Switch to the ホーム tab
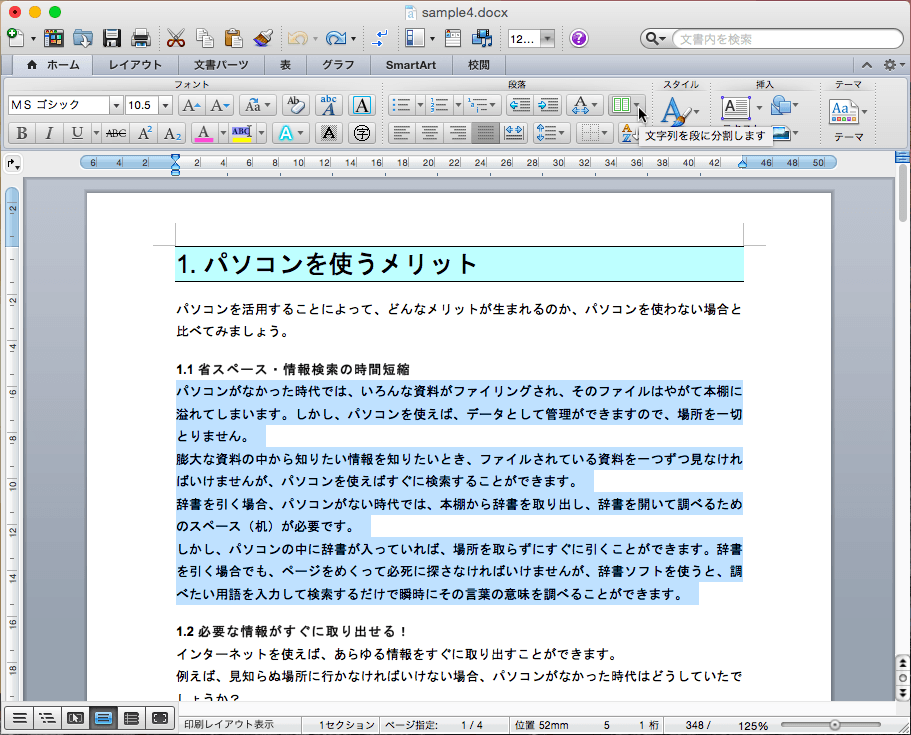 pyautogui.click(x=53, y=65)
